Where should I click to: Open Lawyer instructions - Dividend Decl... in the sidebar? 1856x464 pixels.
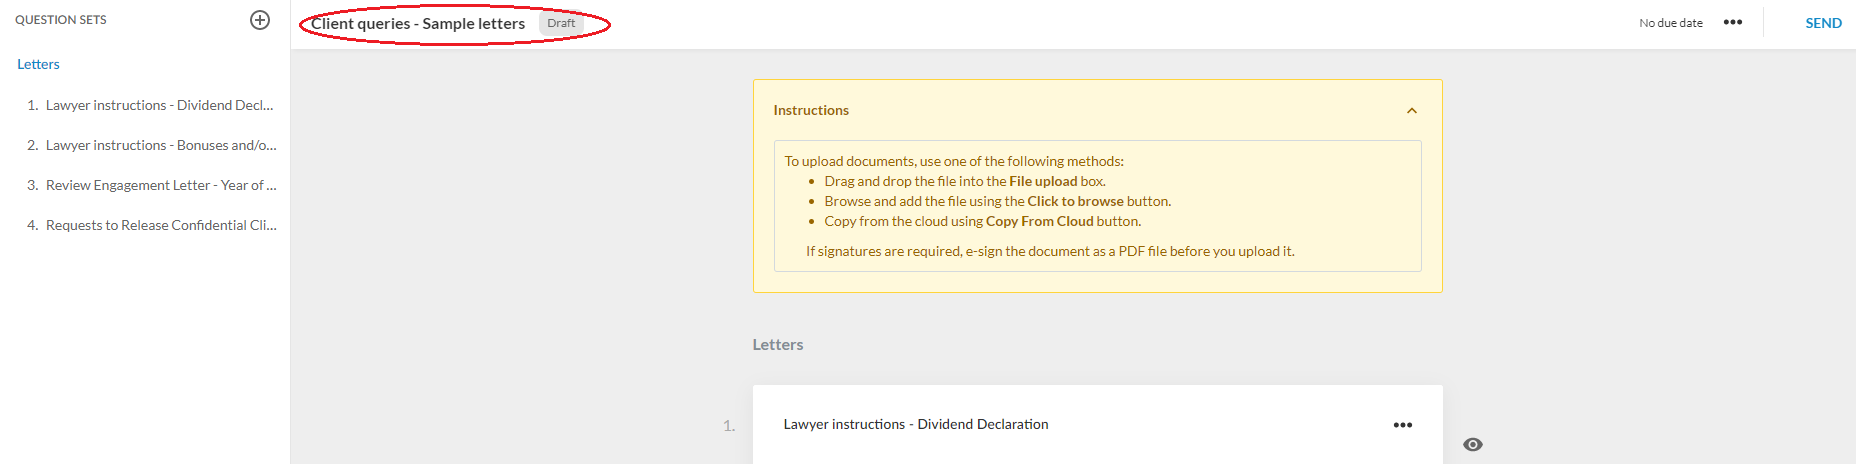[x=158, y=105]
